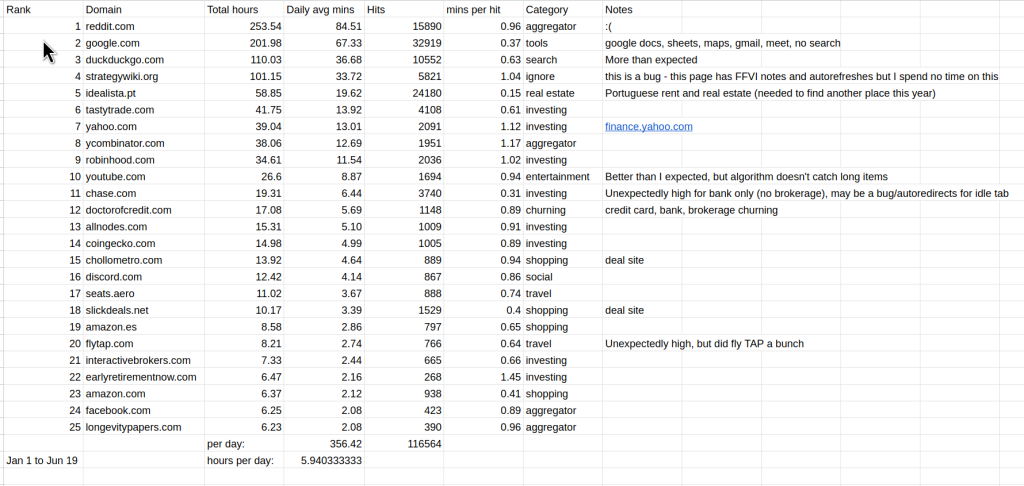The width and height of the screenshot is (1024, 486).
Task: Click the 'did fly TAP a bunch' note
Action: (704, 344)
